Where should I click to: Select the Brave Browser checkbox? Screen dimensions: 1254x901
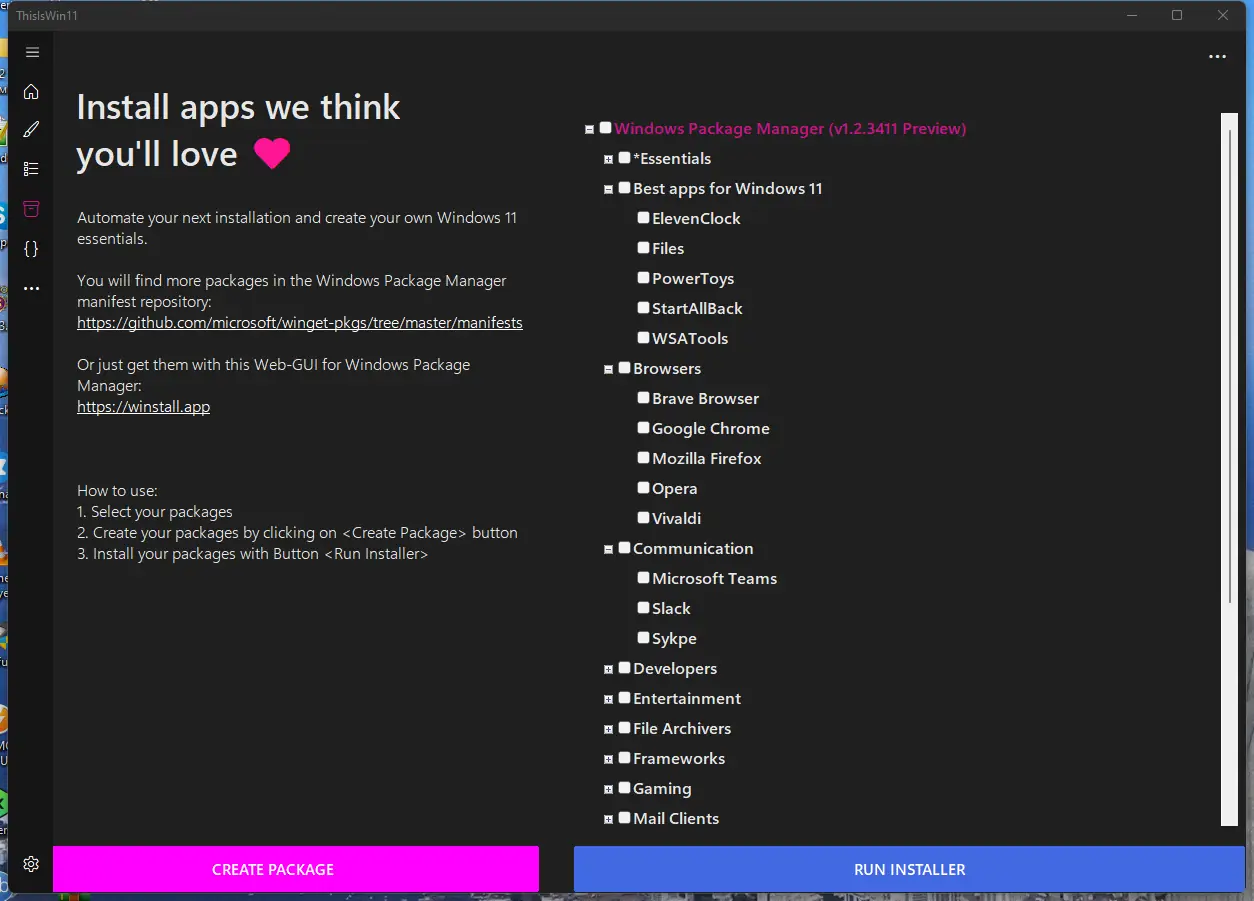point(643,398)
